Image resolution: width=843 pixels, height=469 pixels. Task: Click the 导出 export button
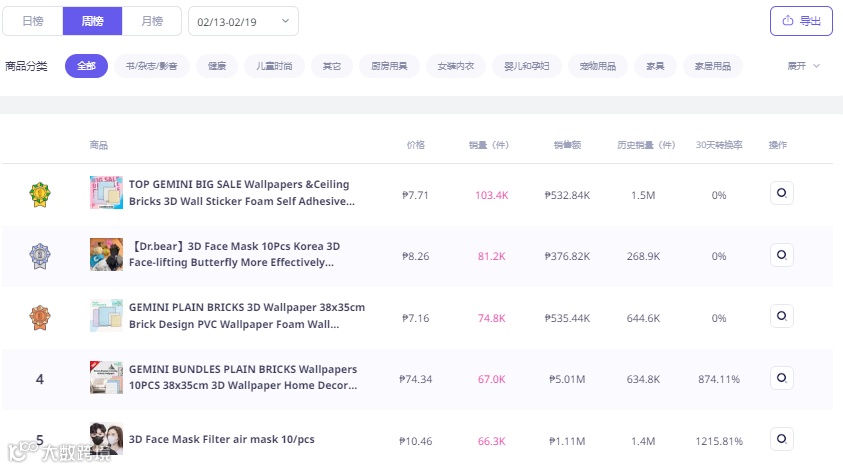tap(801, 21)
